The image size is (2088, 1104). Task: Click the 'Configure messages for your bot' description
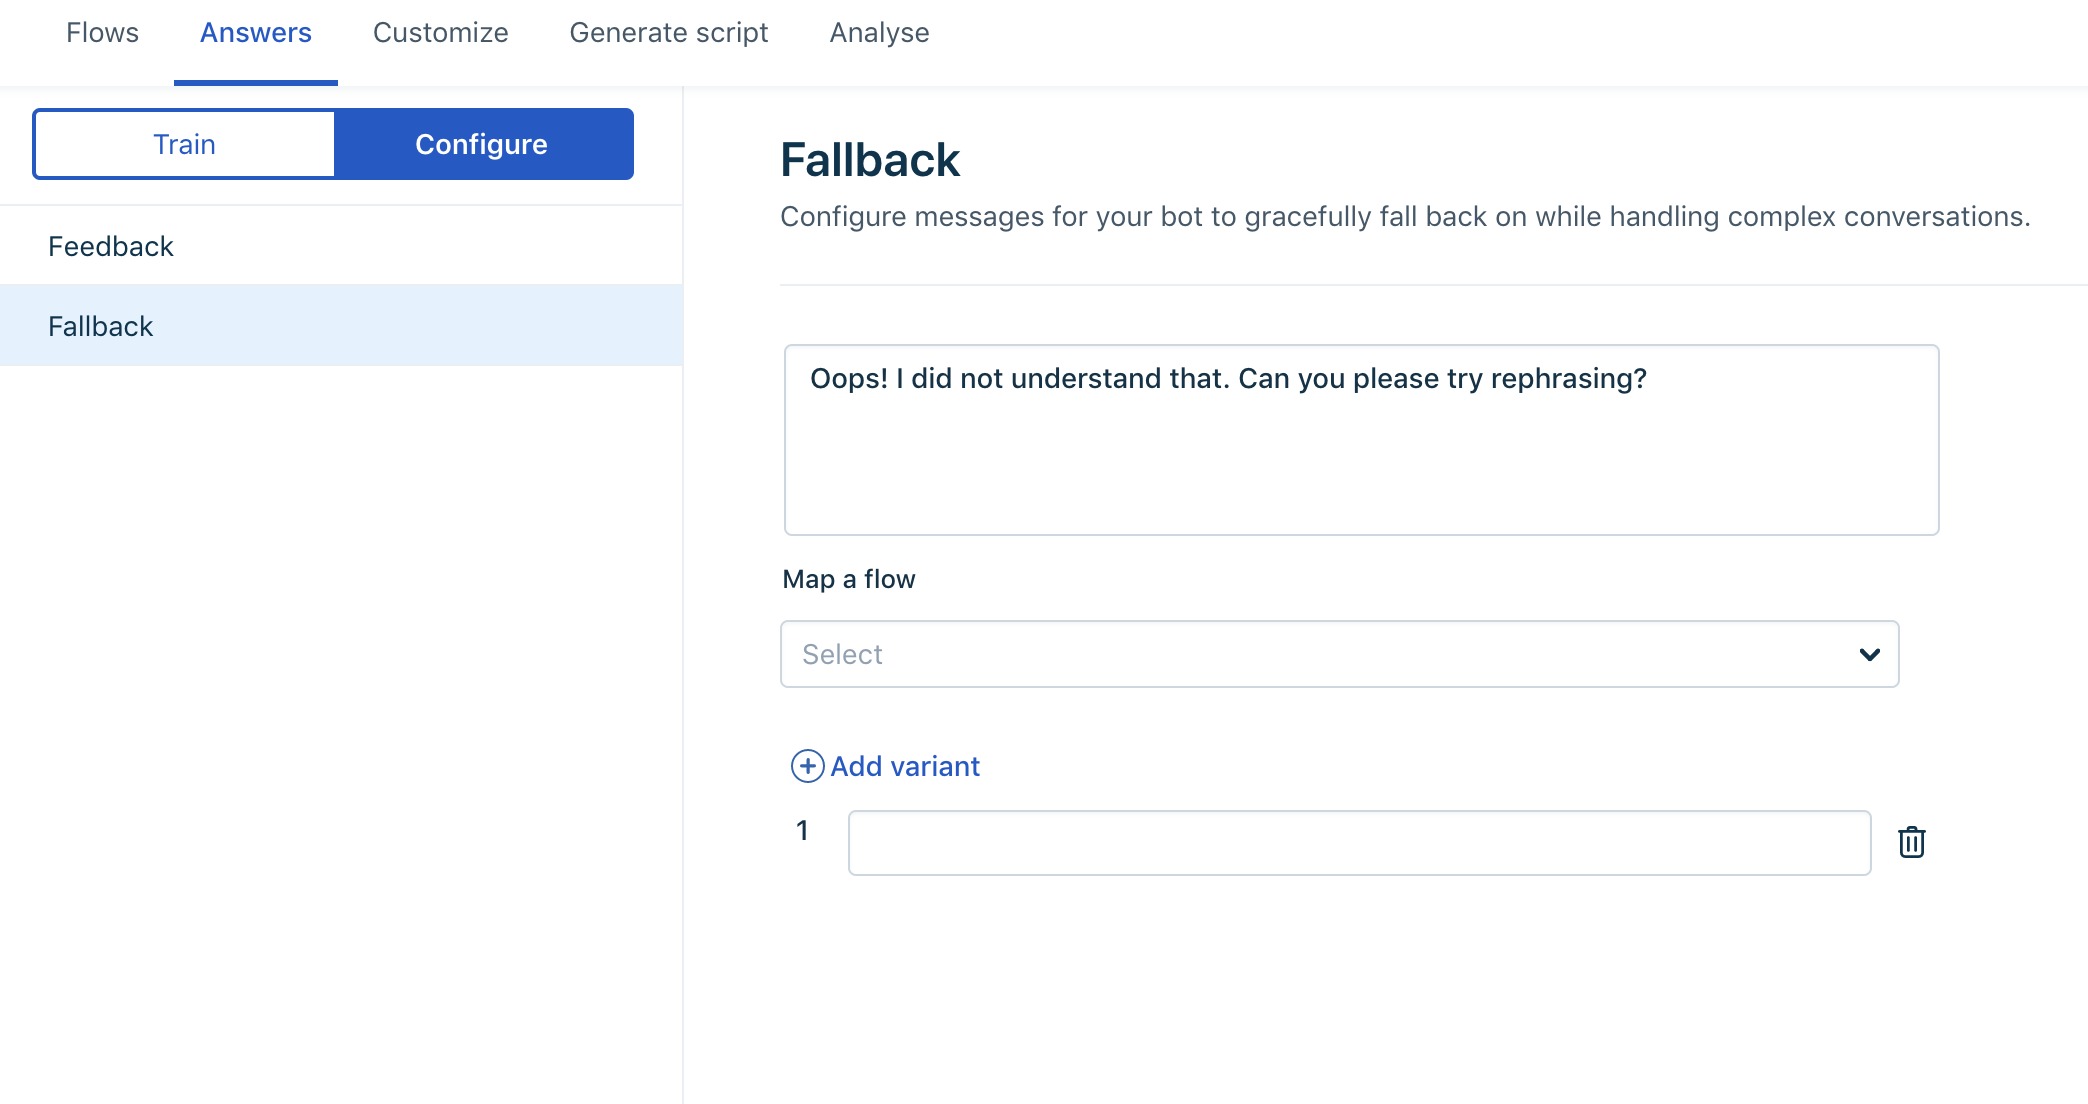(x=1405, y=217)
